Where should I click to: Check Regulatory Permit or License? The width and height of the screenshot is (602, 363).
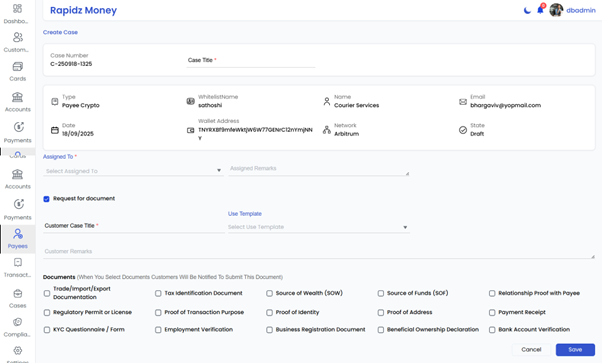[47, 312]
